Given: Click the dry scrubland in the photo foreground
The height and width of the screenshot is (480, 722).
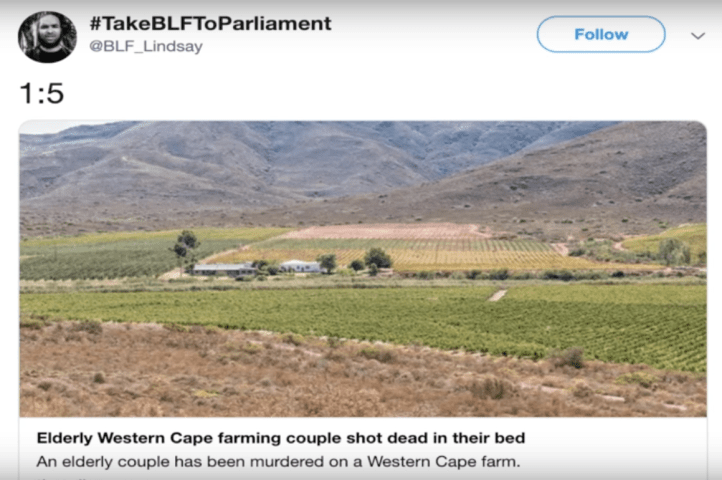Looking at the screenshot, I should point(276,378).
